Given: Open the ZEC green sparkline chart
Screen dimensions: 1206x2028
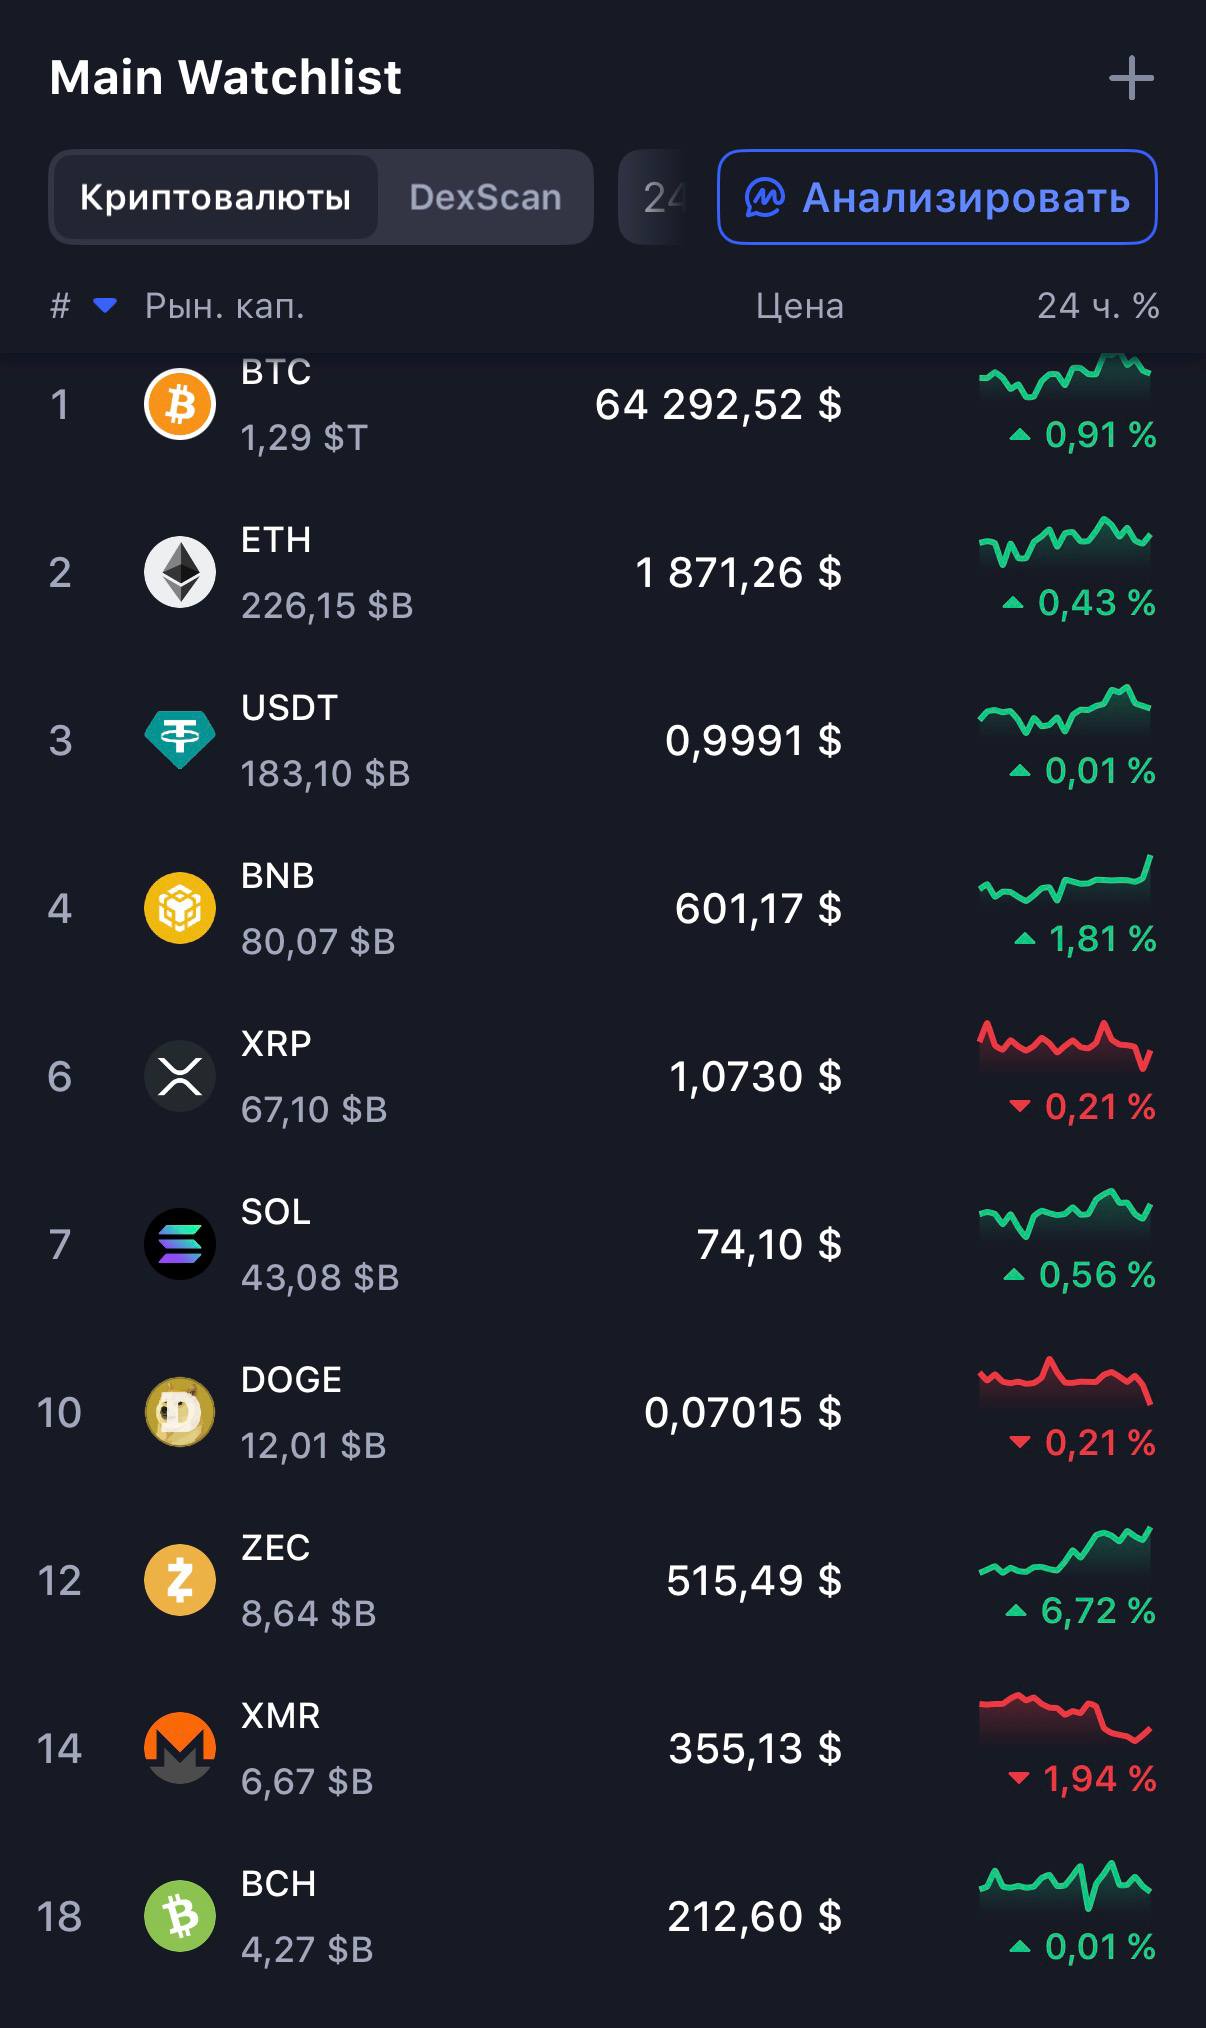Looking at the screenshot, I should click(1065, 1551).
